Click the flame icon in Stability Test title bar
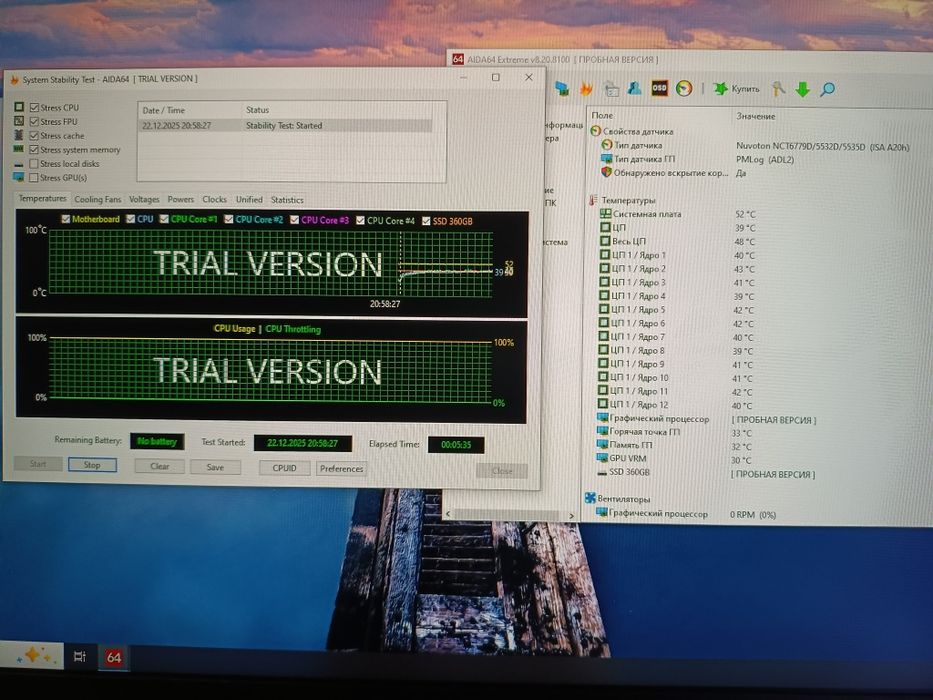The width and height of the screenshot is (933, 700). tap(14, 80)
